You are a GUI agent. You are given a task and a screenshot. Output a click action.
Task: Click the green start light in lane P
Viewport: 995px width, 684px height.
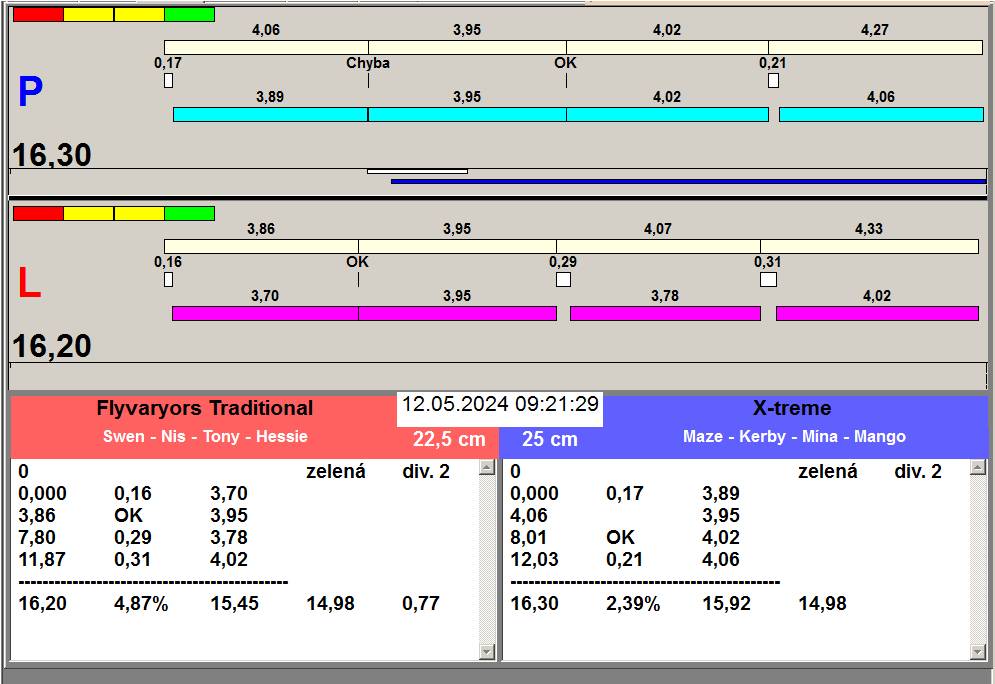pos(189,15)
